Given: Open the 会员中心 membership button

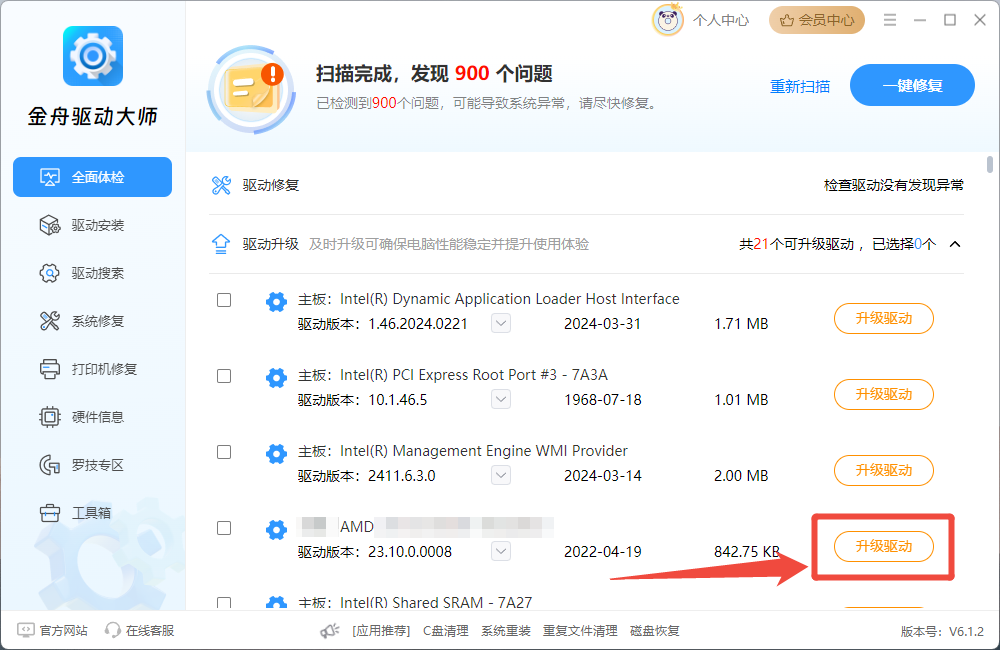Looking at the screenshot, I should (817, 20).
